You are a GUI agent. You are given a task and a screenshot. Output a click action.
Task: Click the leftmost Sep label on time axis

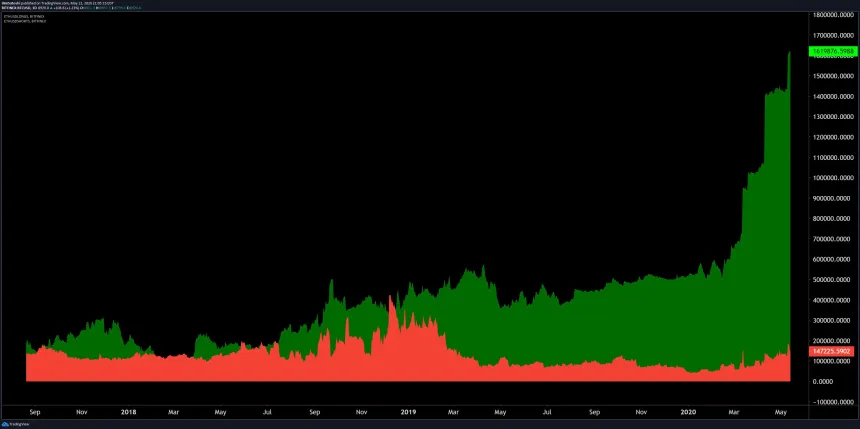pyautogui.click(x=35, y=411)
